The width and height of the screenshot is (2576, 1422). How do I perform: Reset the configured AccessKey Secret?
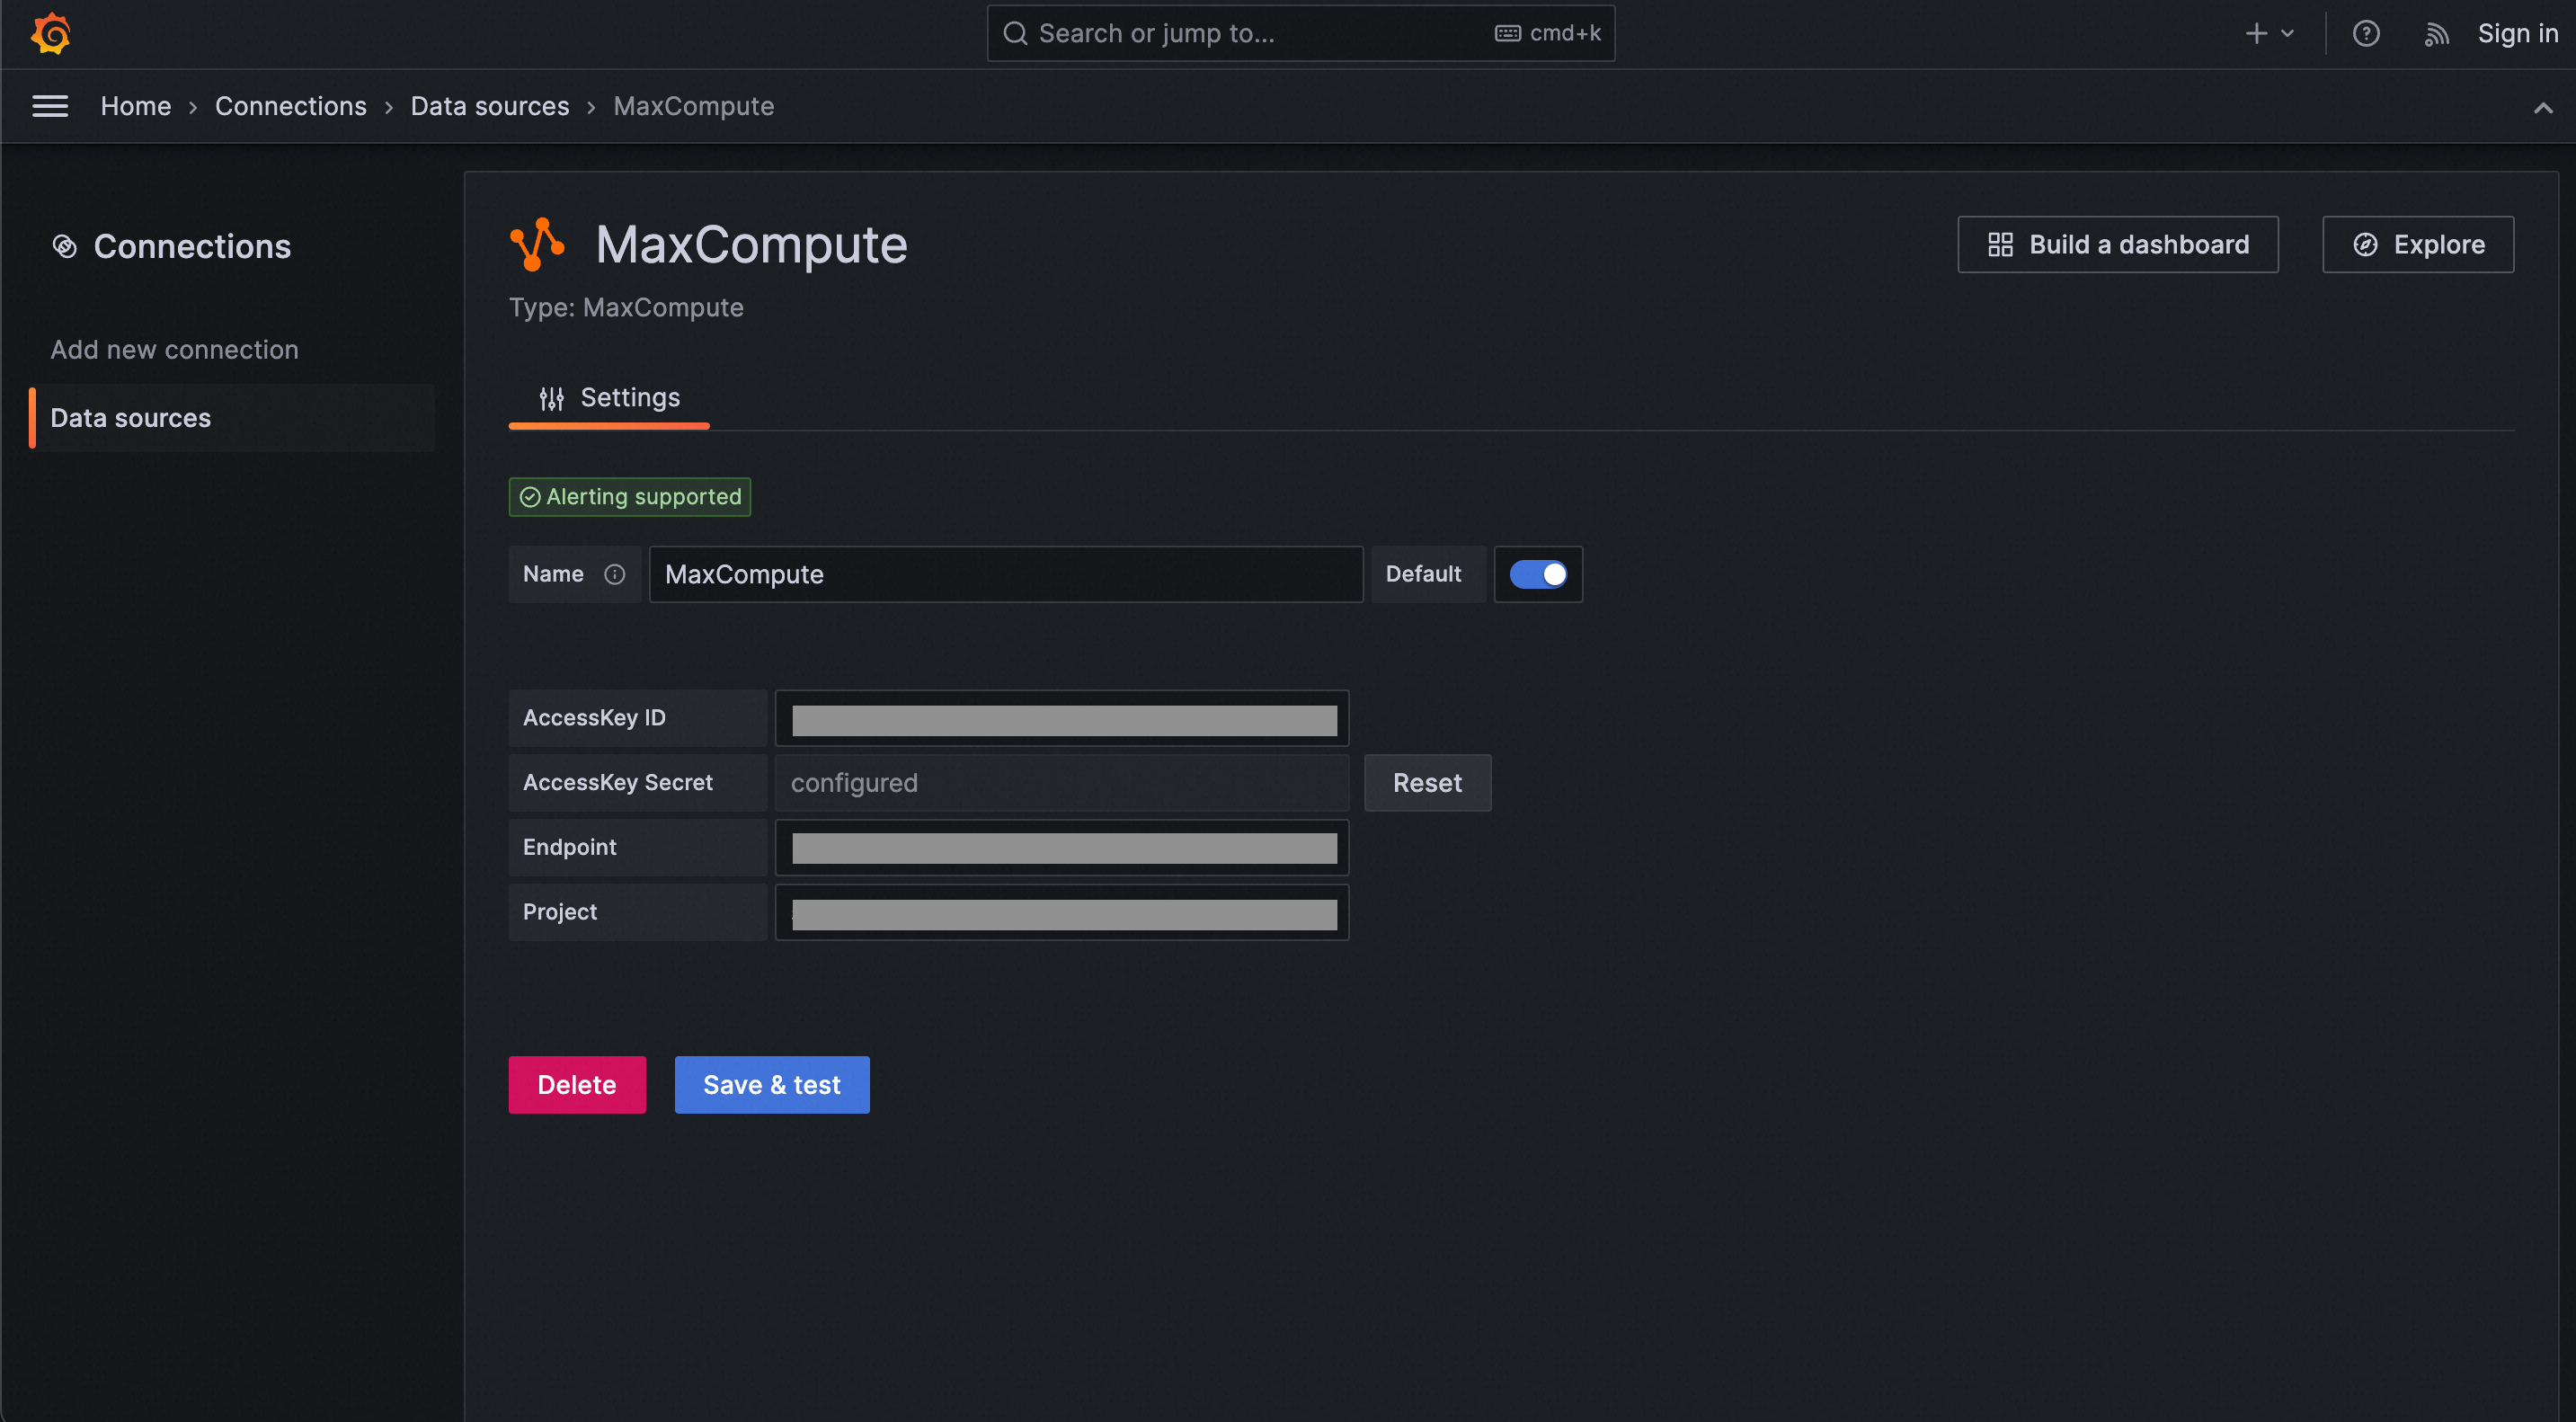point(1427,782)
